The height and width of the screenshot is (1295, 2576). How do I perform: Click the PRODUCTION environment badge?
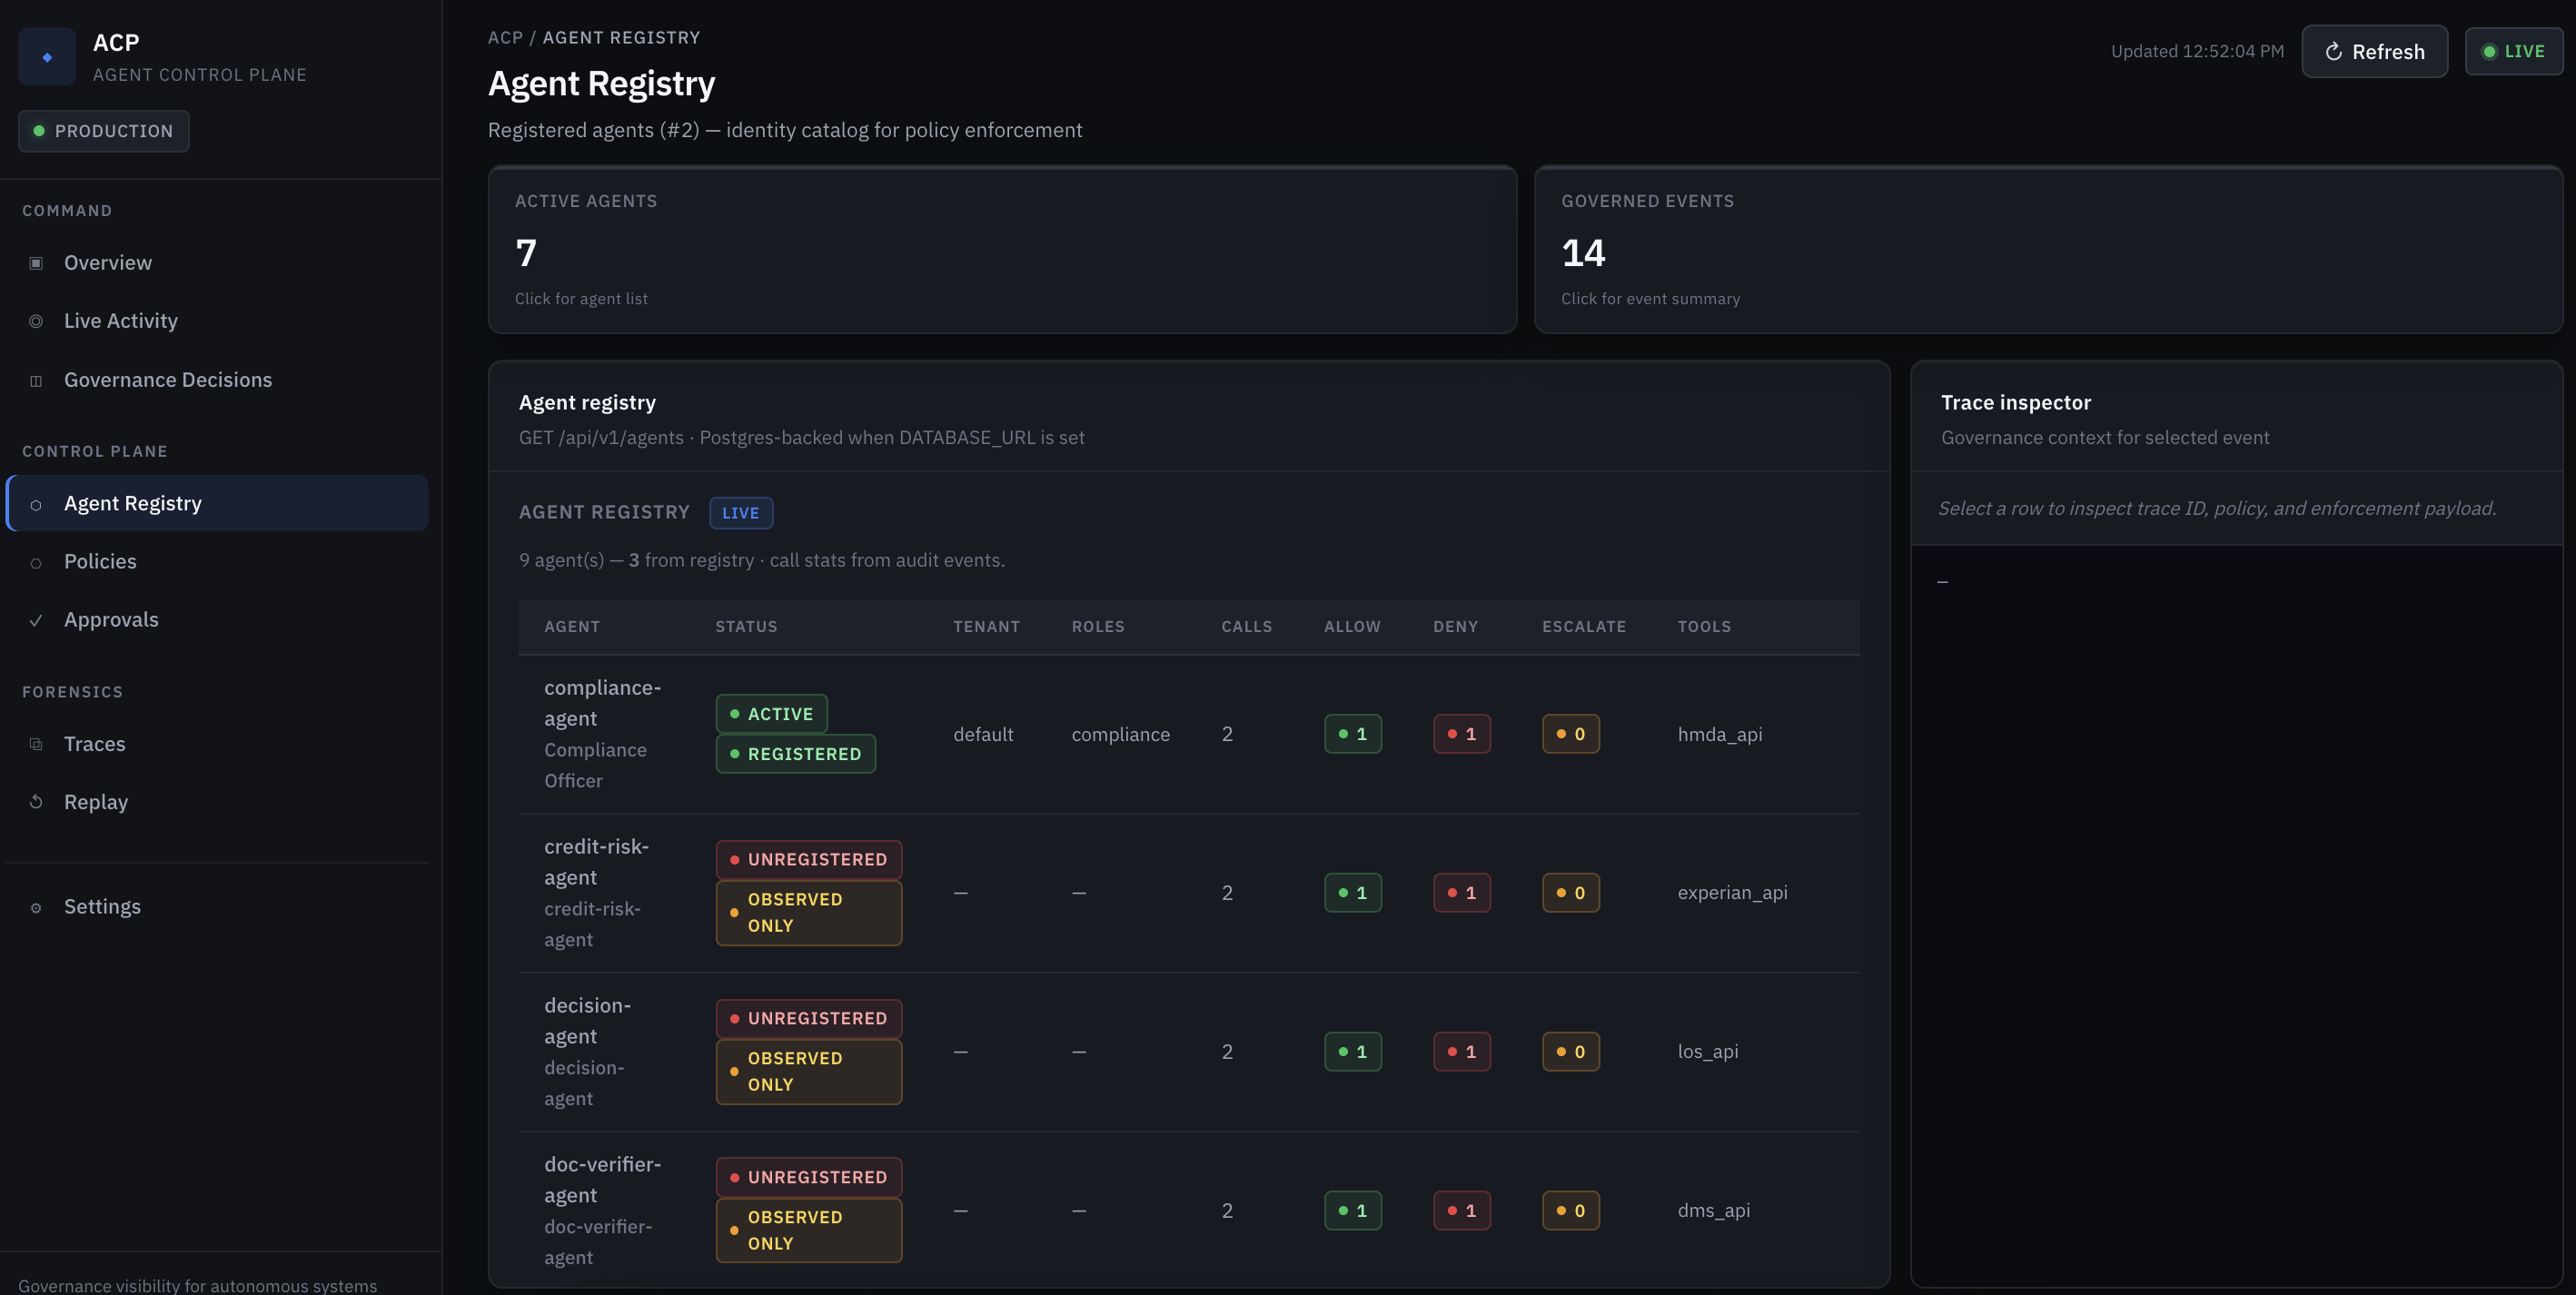pyautogui.click(x=103, y=131)
